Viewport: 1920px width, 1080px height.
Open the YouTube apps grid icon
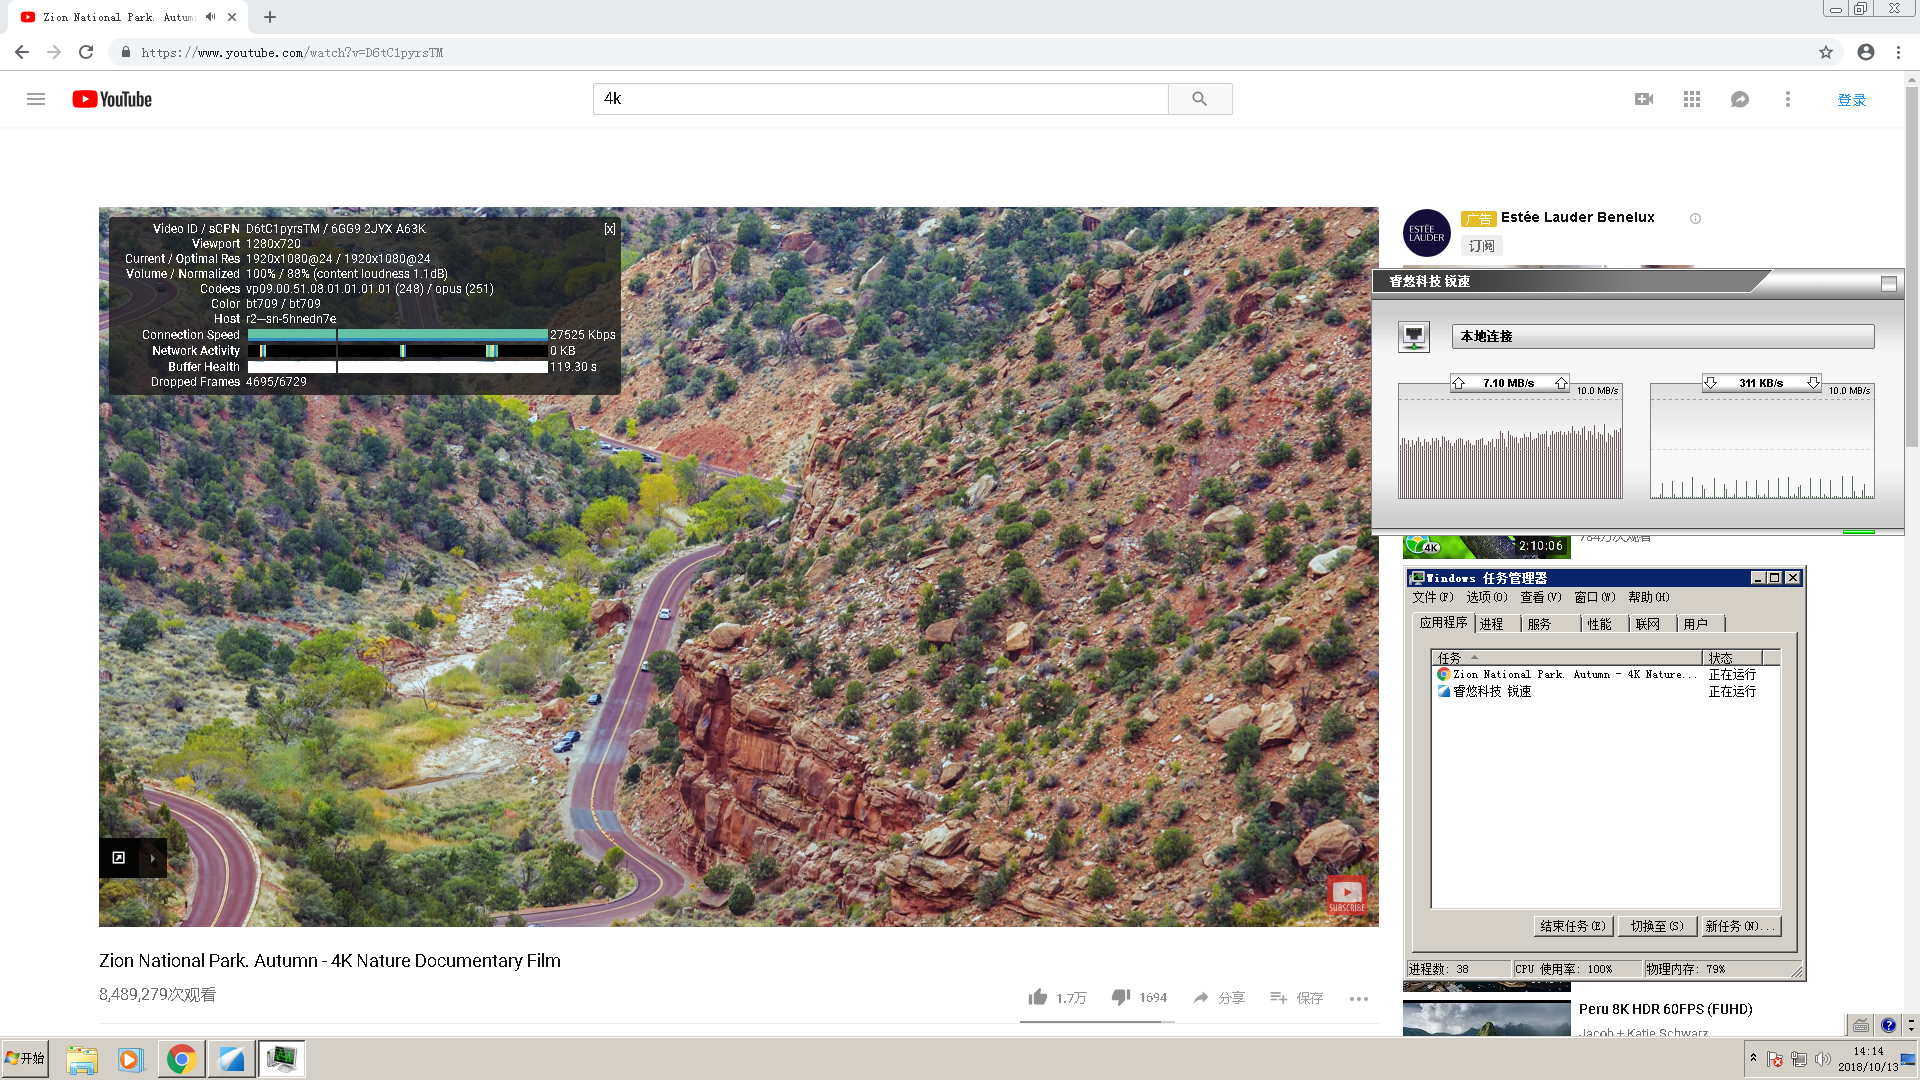click(x=1691, y=99)
